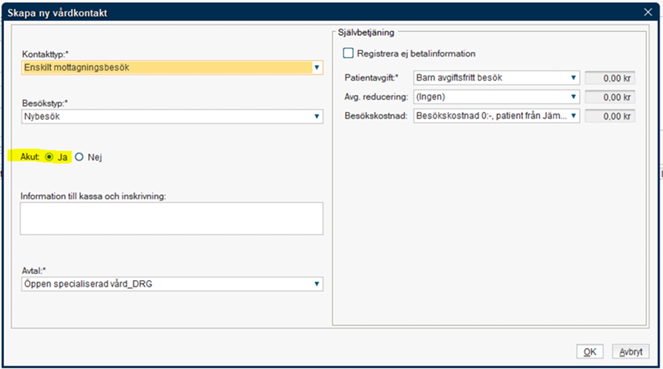Image resolution: width=663 pixels, height=369 pixels.
Task: Click the Kontakttyp label
Action: coord(45,54)
